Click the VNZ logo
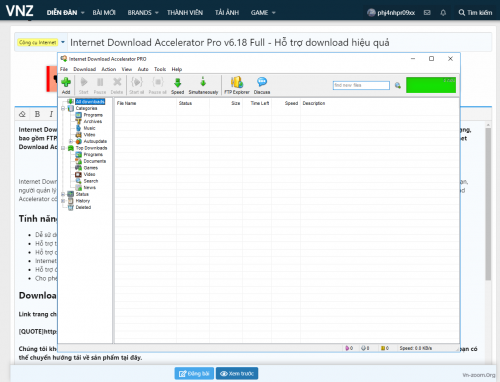The width and height of the screenshot is (500, 382). [20, 11]
